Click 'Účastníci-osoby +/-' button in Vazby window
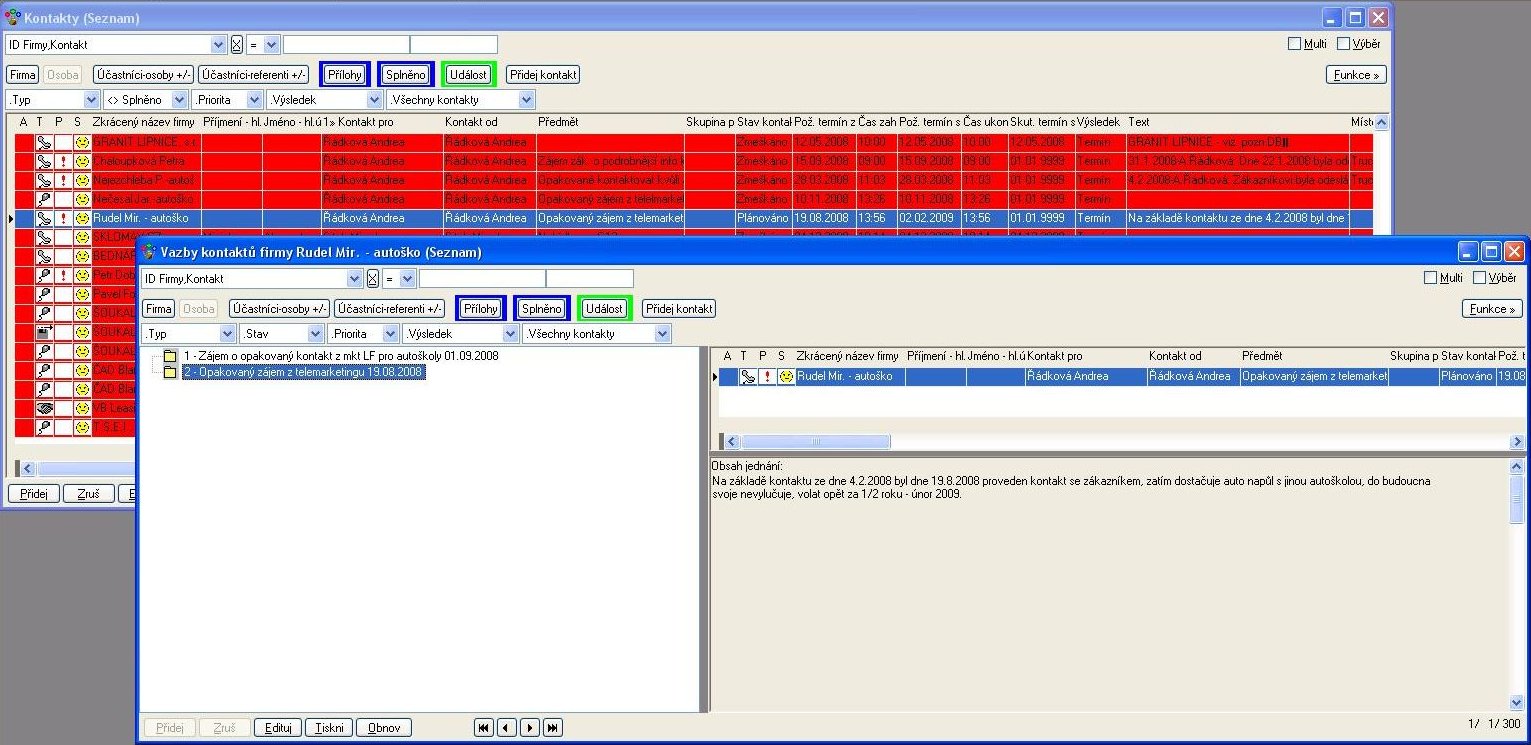1531x745 pixels. (279, 309)
